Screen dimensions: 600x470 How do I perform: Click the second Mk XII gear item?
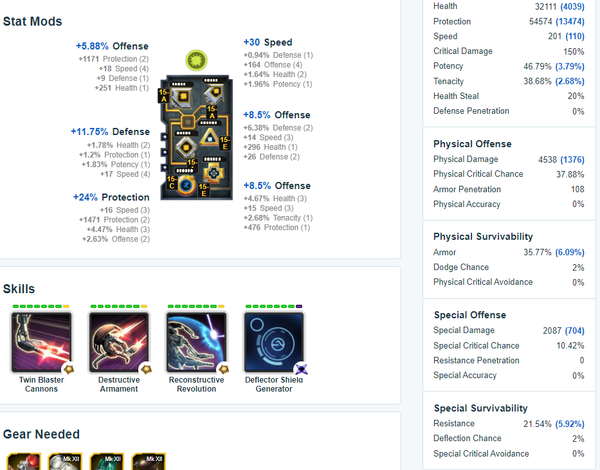click(107, 461)
